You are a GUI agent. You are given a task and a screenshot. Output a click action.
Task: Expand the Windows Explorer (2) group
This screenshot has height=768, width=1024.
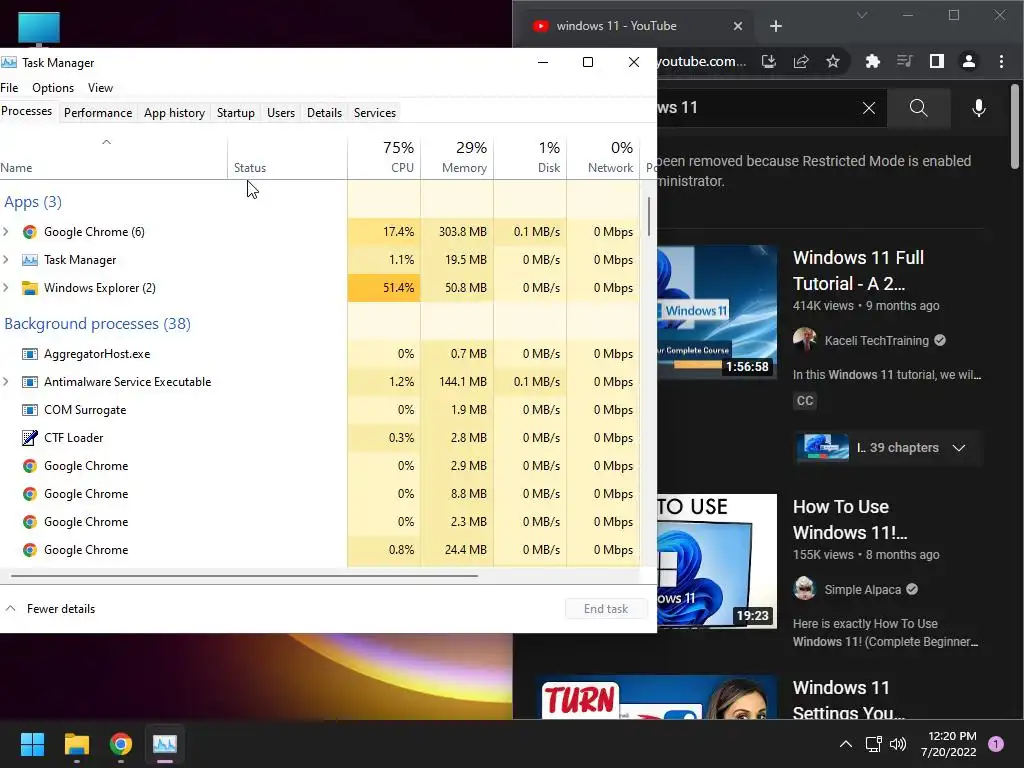[6, 288]
